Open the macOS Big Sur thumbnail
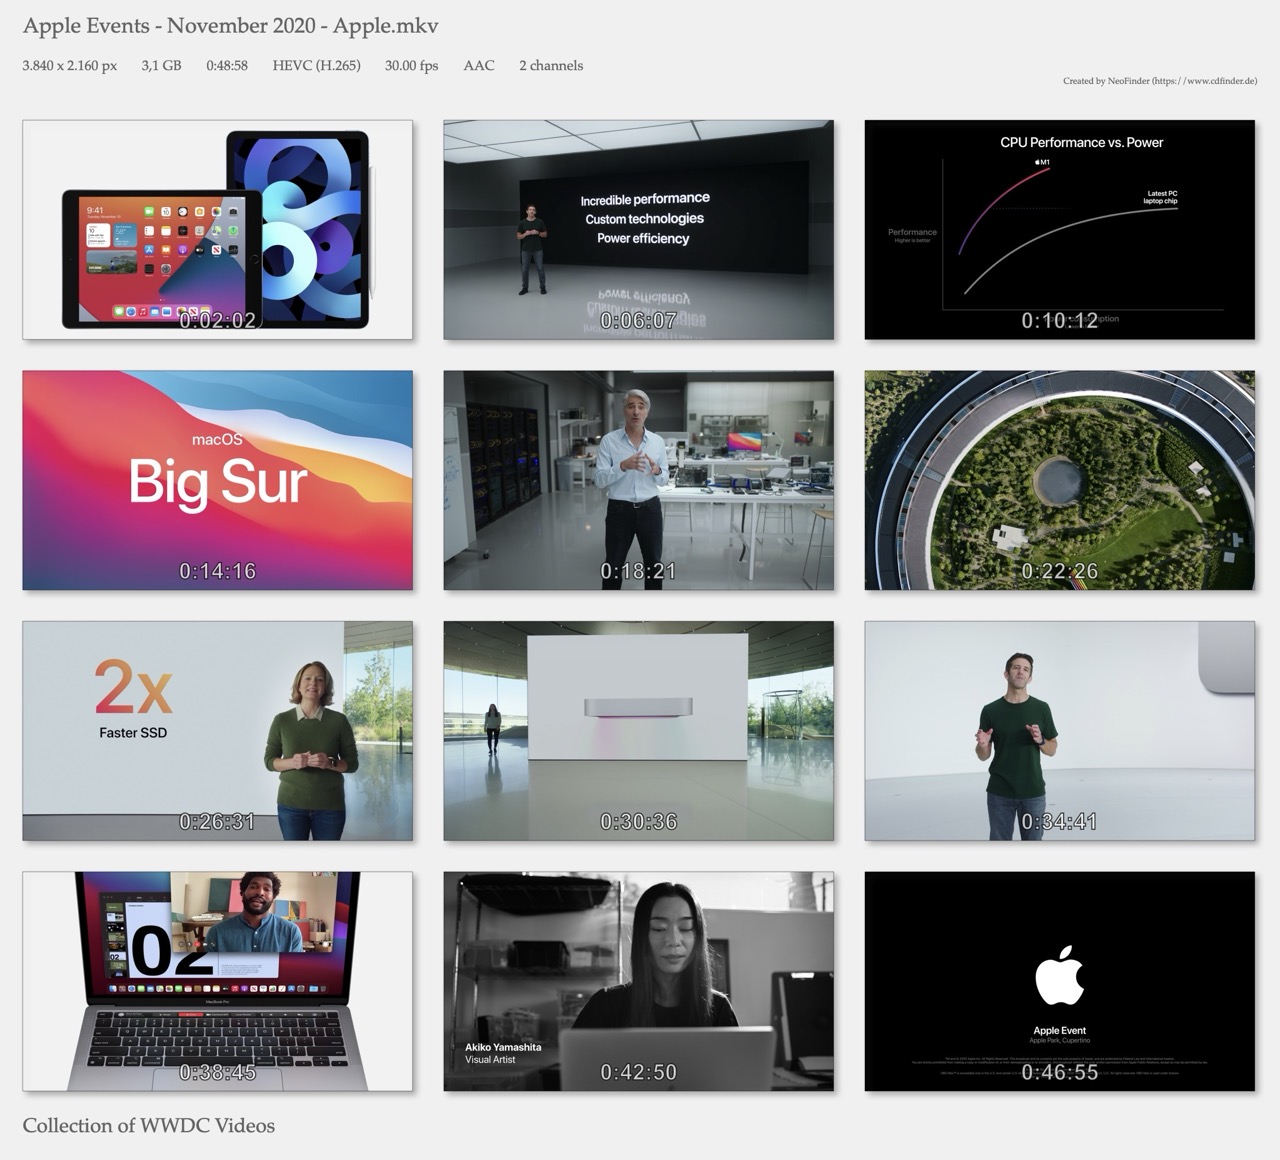1280x1160 pixels. 217,480
